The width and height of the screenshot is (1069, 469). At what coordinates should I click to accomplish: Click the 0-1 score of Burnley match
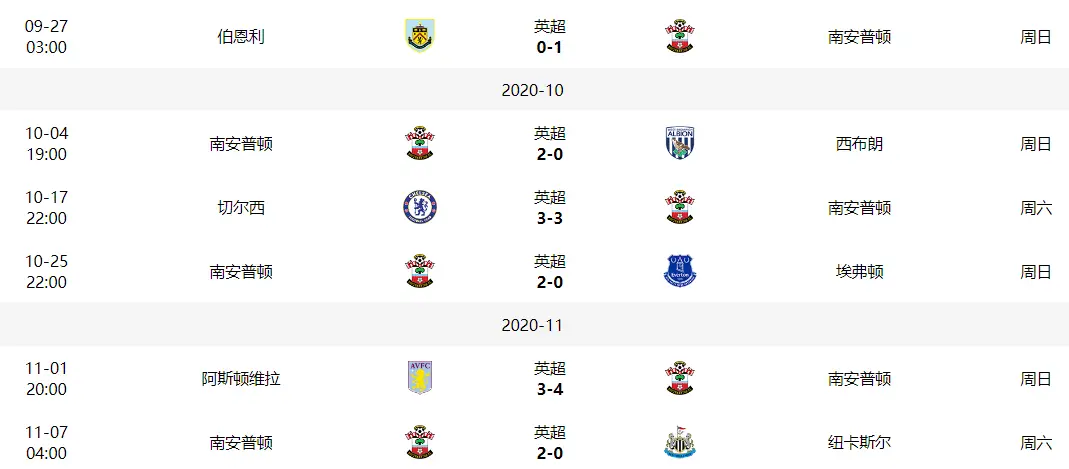pyautogui.click(x=549, y=47)
